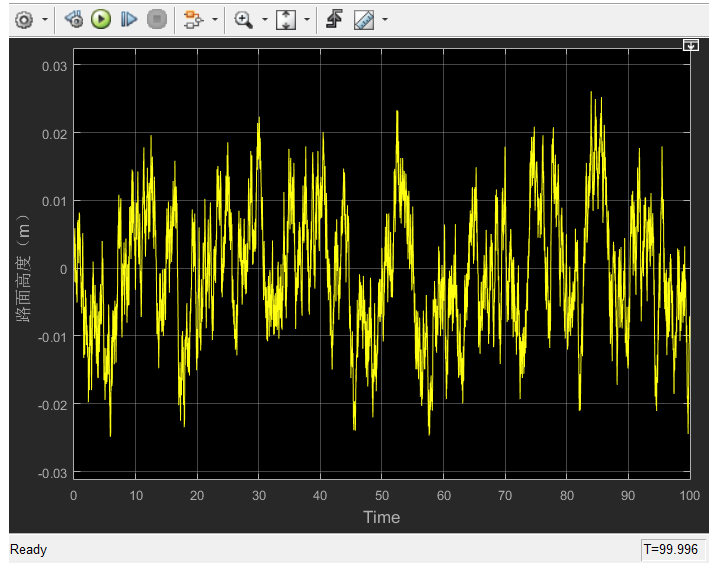Expand the Highlight Block dropdown arrow
The image size is (718, 572).
[213, 20]
